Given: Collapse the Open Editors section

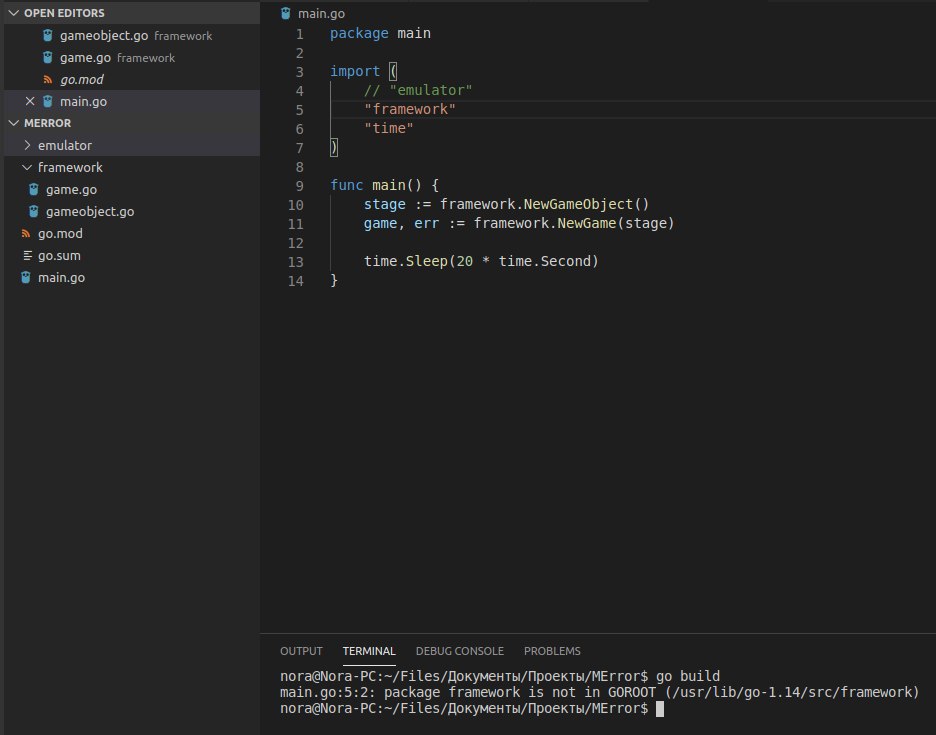Looking at the screenshot, I should 13,13.
